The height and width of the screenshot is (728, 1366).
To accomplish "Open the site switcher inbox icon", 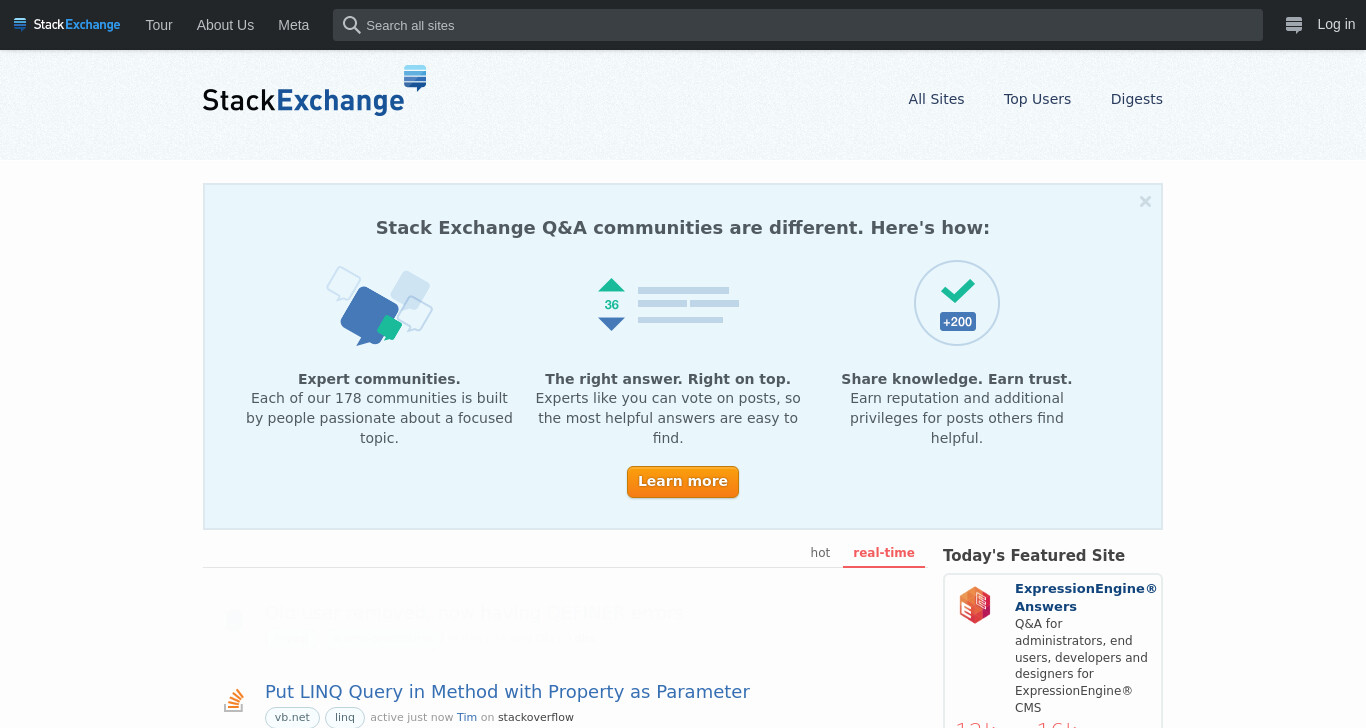I will pyautogui.click(x=1294, y=25).
